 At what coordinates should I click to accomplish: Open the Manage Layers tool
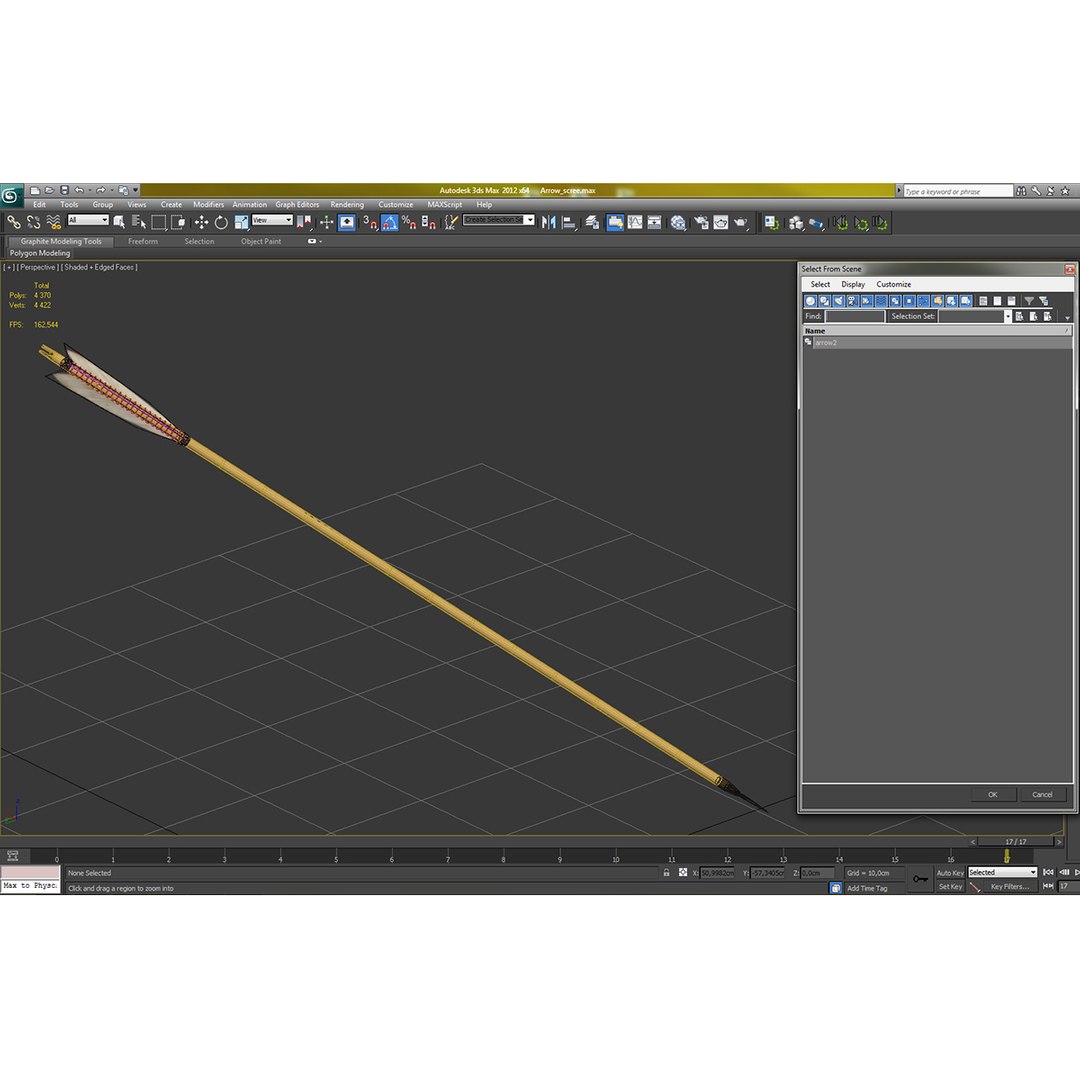tap(592, 222)
